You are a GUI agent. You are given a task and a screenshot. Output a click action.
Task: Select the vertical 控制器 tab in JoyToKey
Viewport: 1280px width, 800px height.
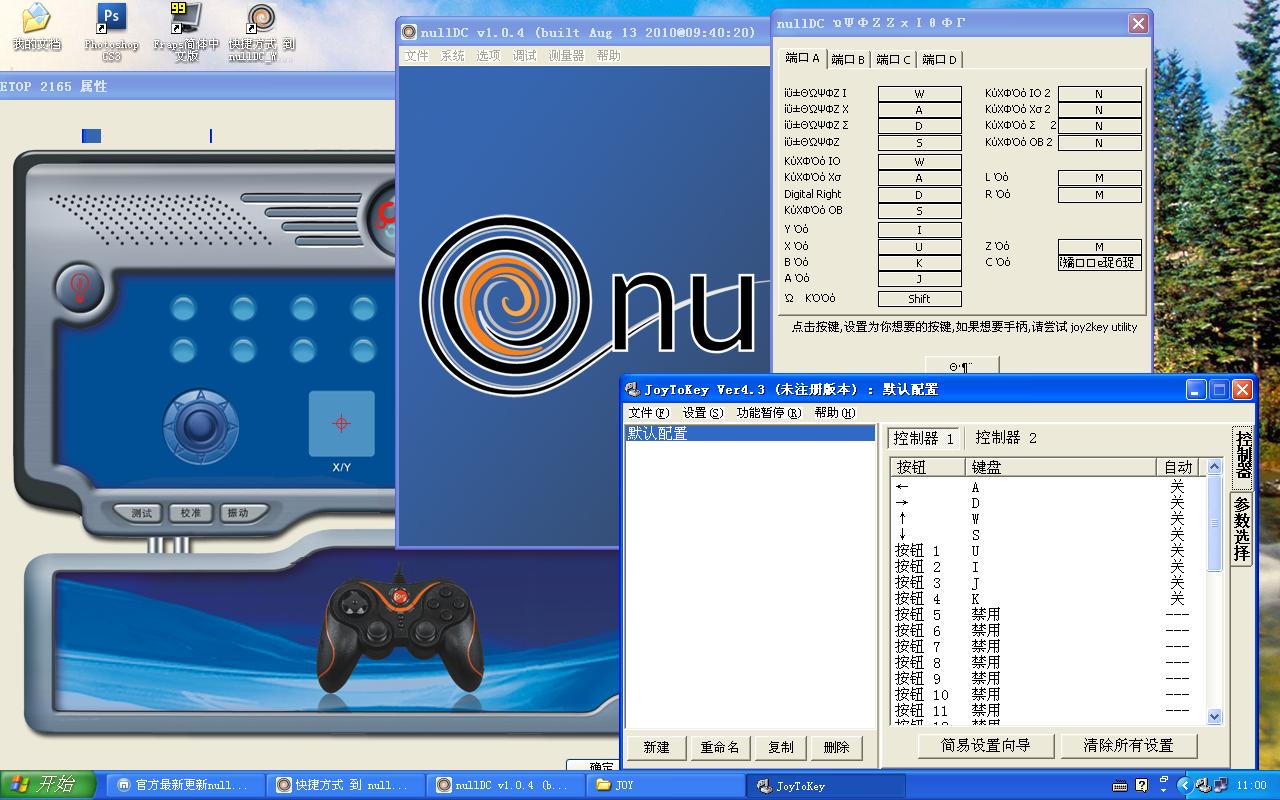tap(1243, 457)
